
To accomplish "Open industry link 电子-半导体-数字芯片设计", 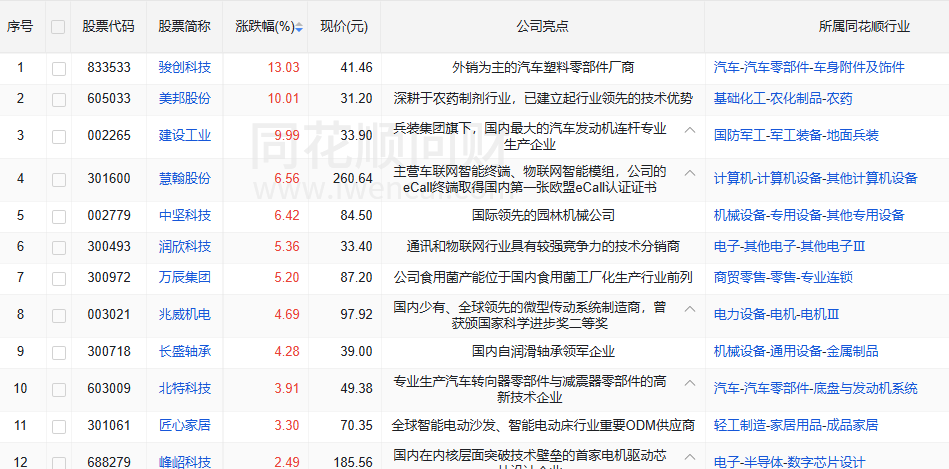I will tap(789, 462).
